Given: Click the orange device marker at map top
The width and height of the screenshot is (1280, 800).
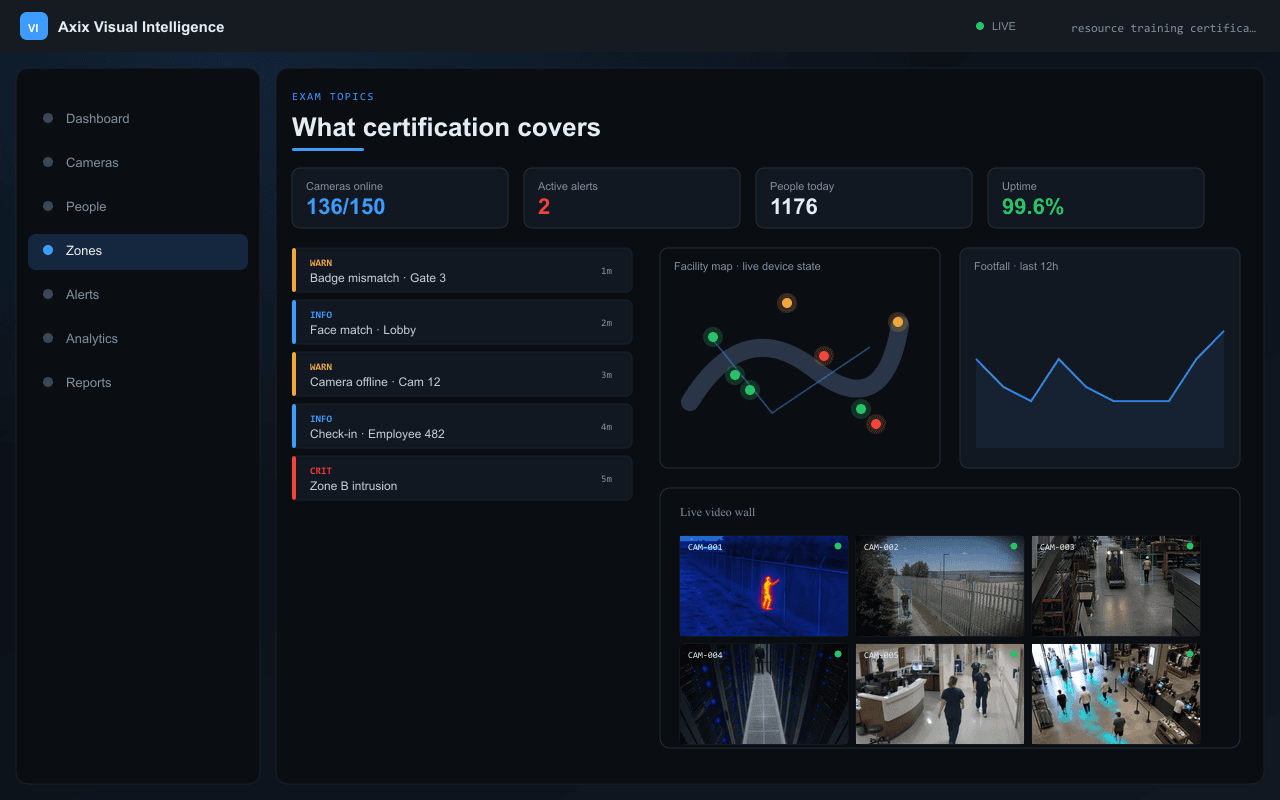Looking at the screenshot, I should tap(787, 303).
